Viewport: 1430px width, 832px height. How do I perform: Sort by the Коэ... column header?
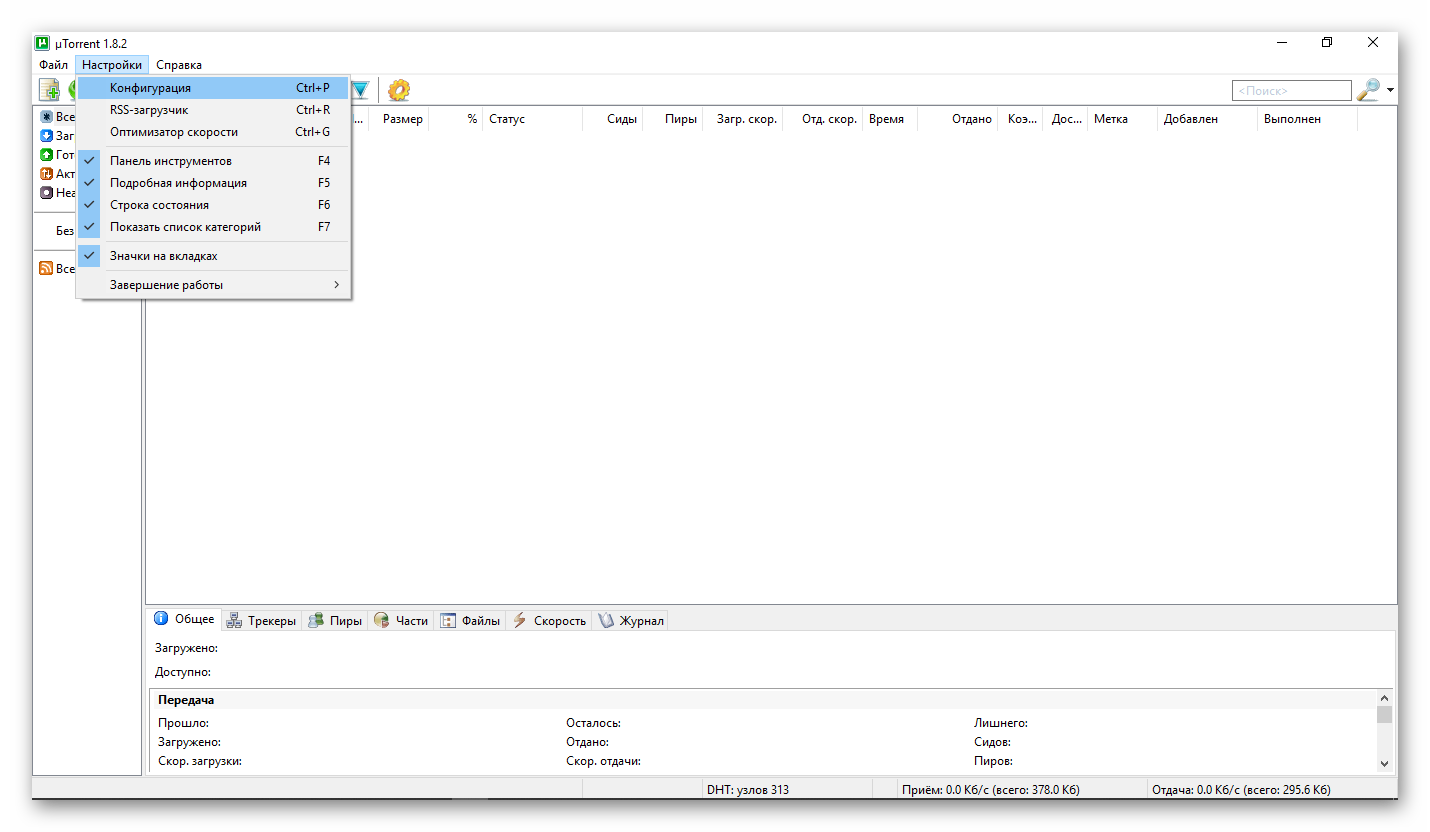1020,119
